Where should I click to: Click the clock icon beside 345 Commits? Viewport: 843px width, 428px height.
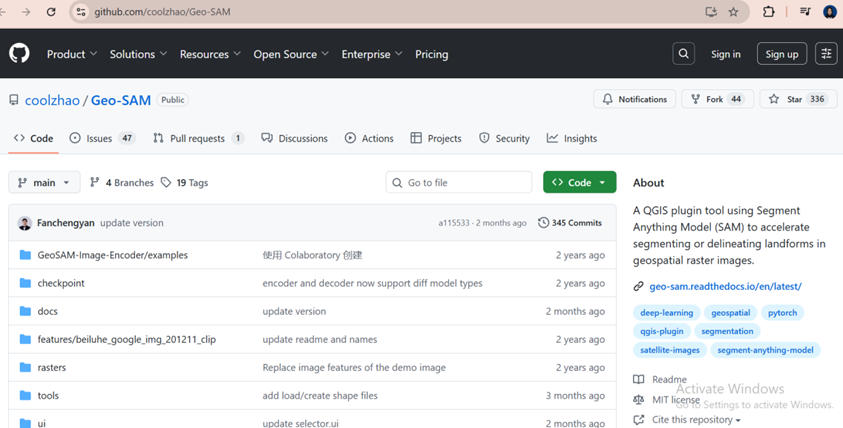click(544, 223)
